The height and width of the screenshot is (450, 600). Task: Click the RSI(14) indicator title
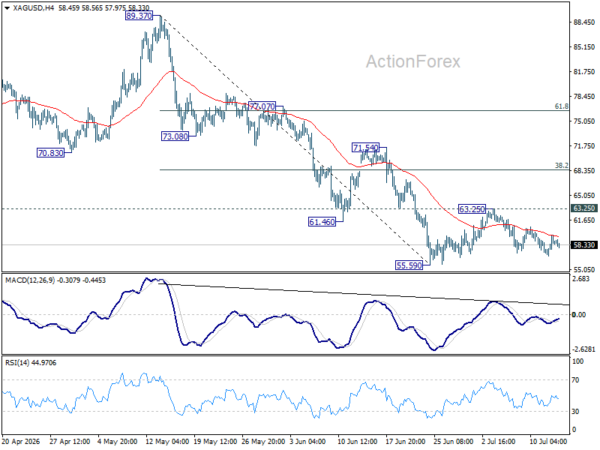[x=17, y=363]
